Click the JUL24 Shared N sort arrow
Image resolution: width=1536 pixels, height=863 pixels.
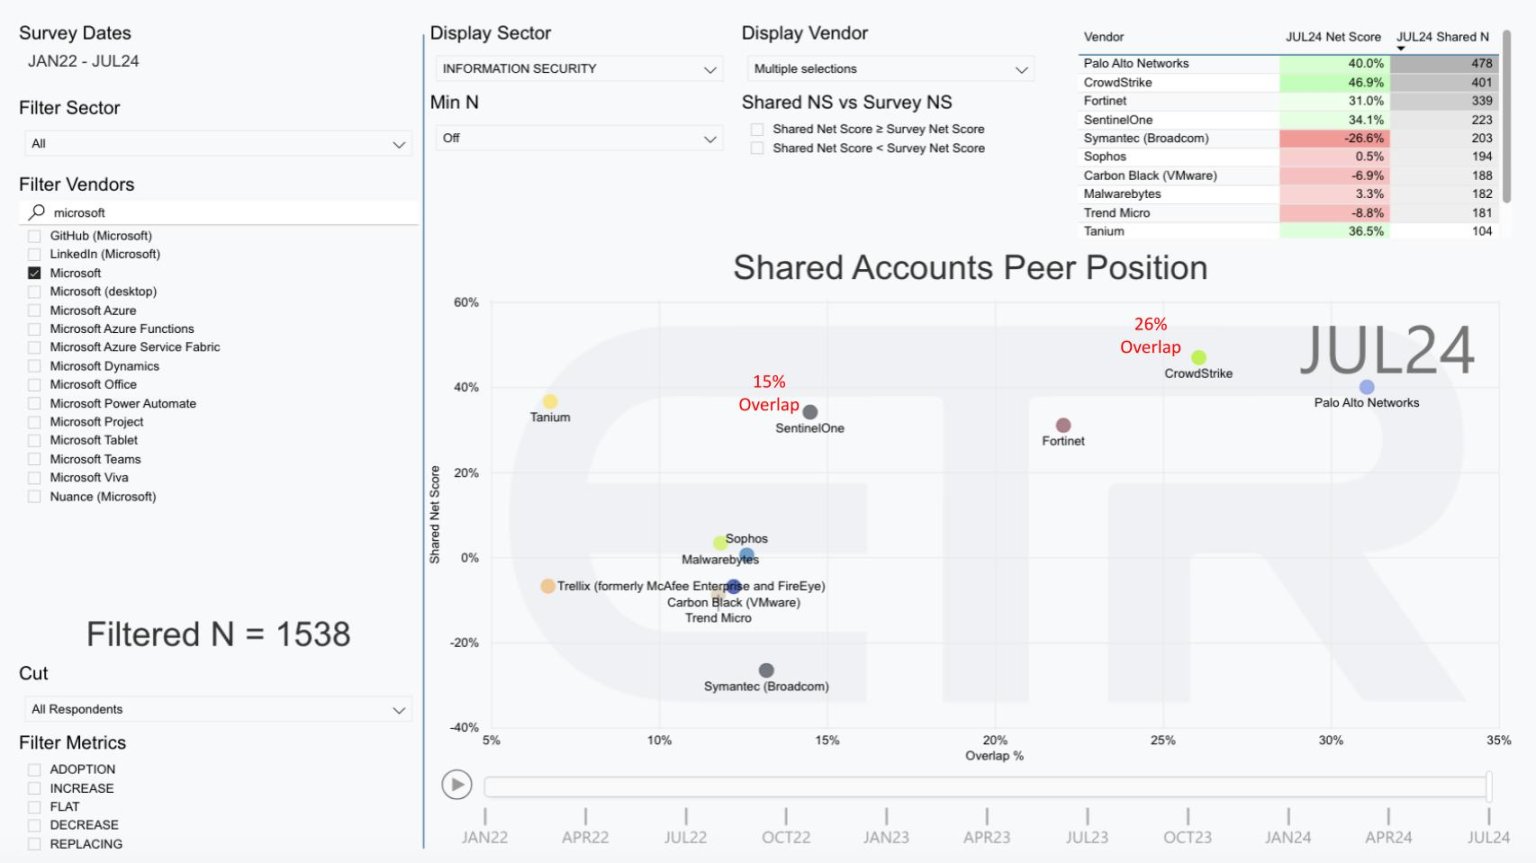click(1401, 48)
